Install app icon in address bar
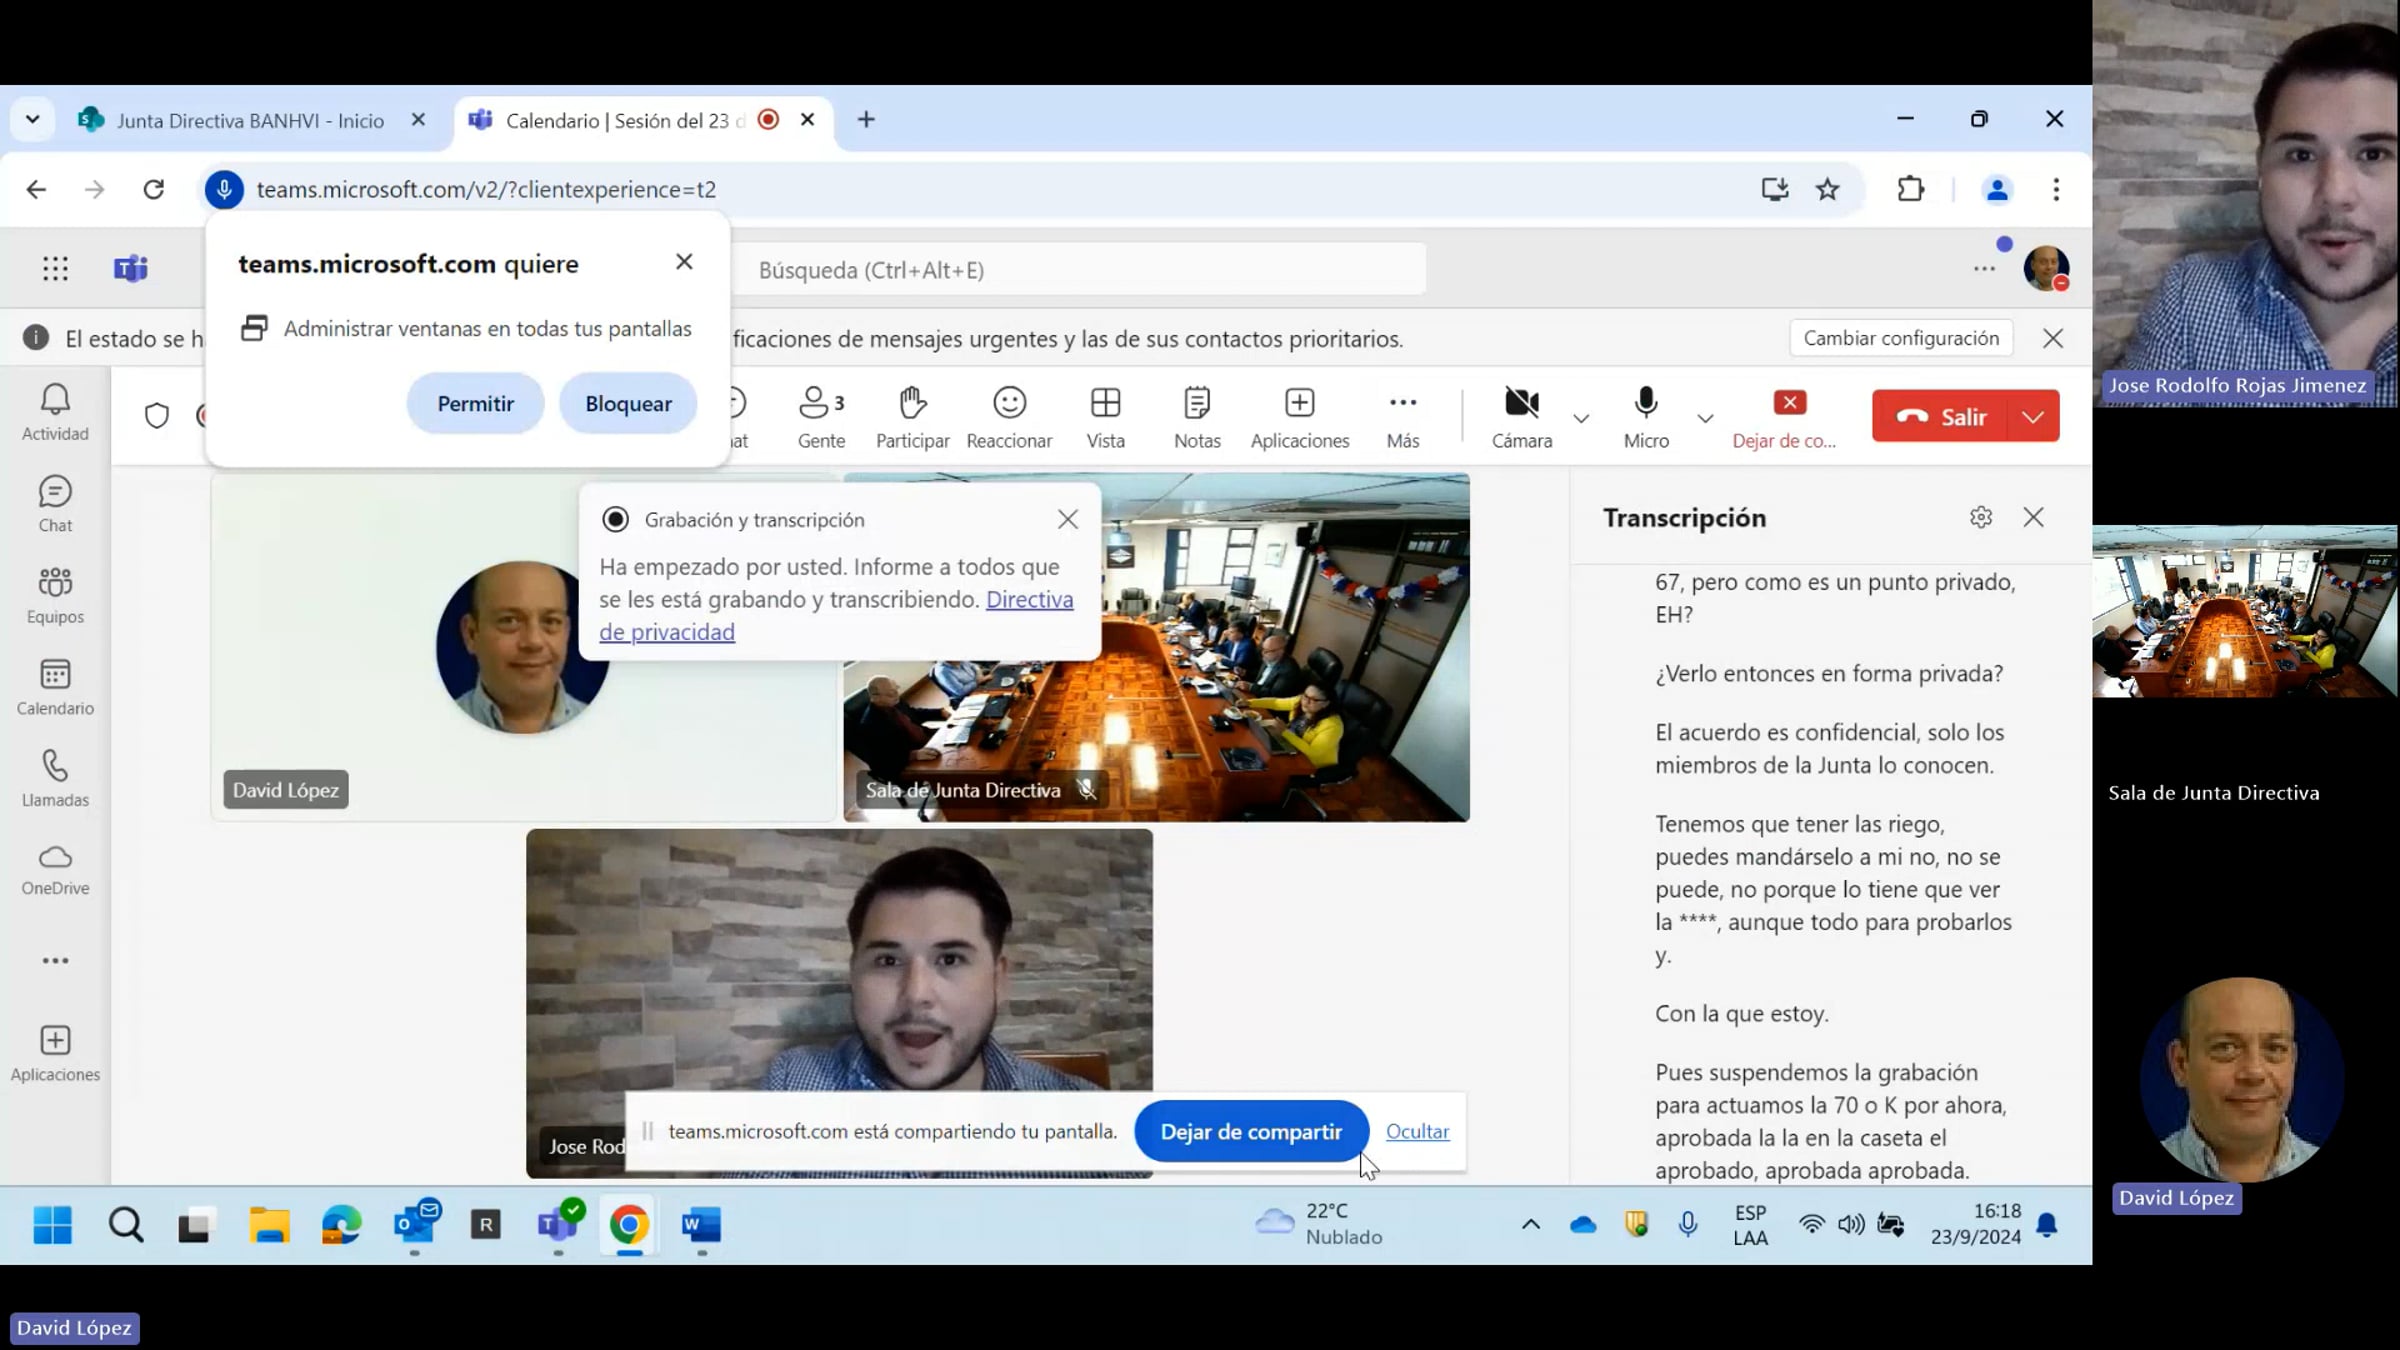2400x1350 pixels. pos(1774,189)
